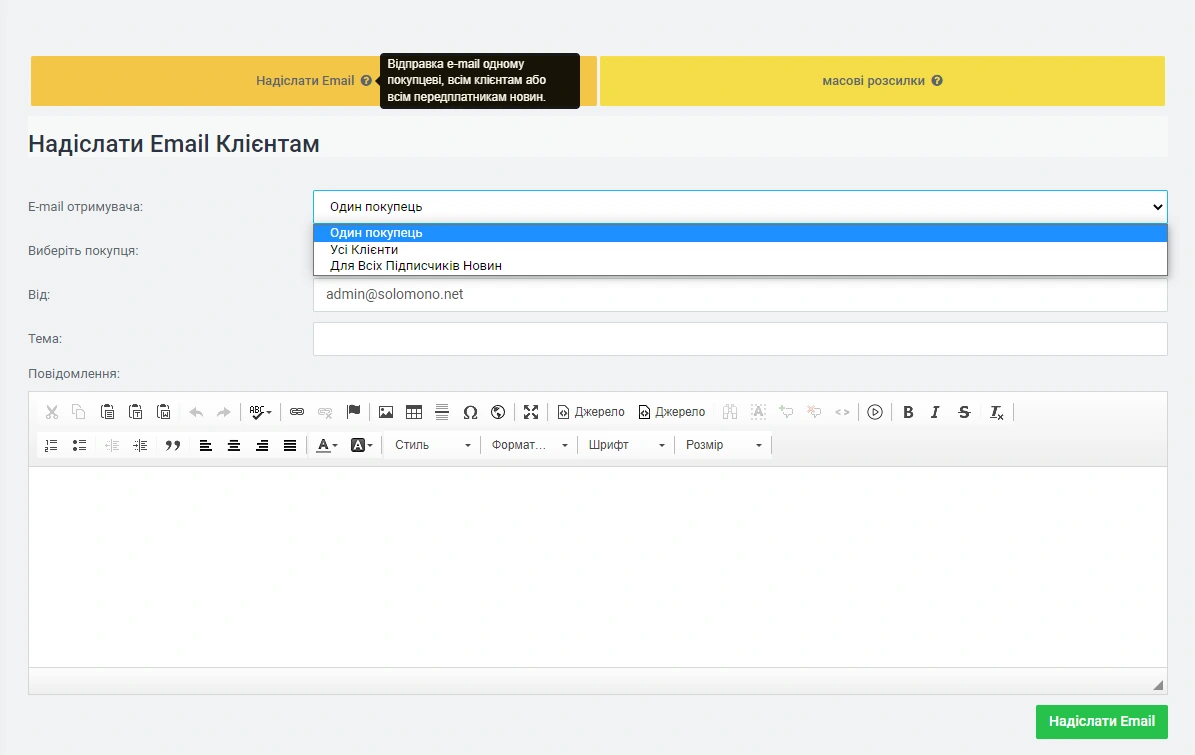The width and height of the screenshot is (1195, 755).
Task: Click the anchor flag icon
Action: click(353, 412)
